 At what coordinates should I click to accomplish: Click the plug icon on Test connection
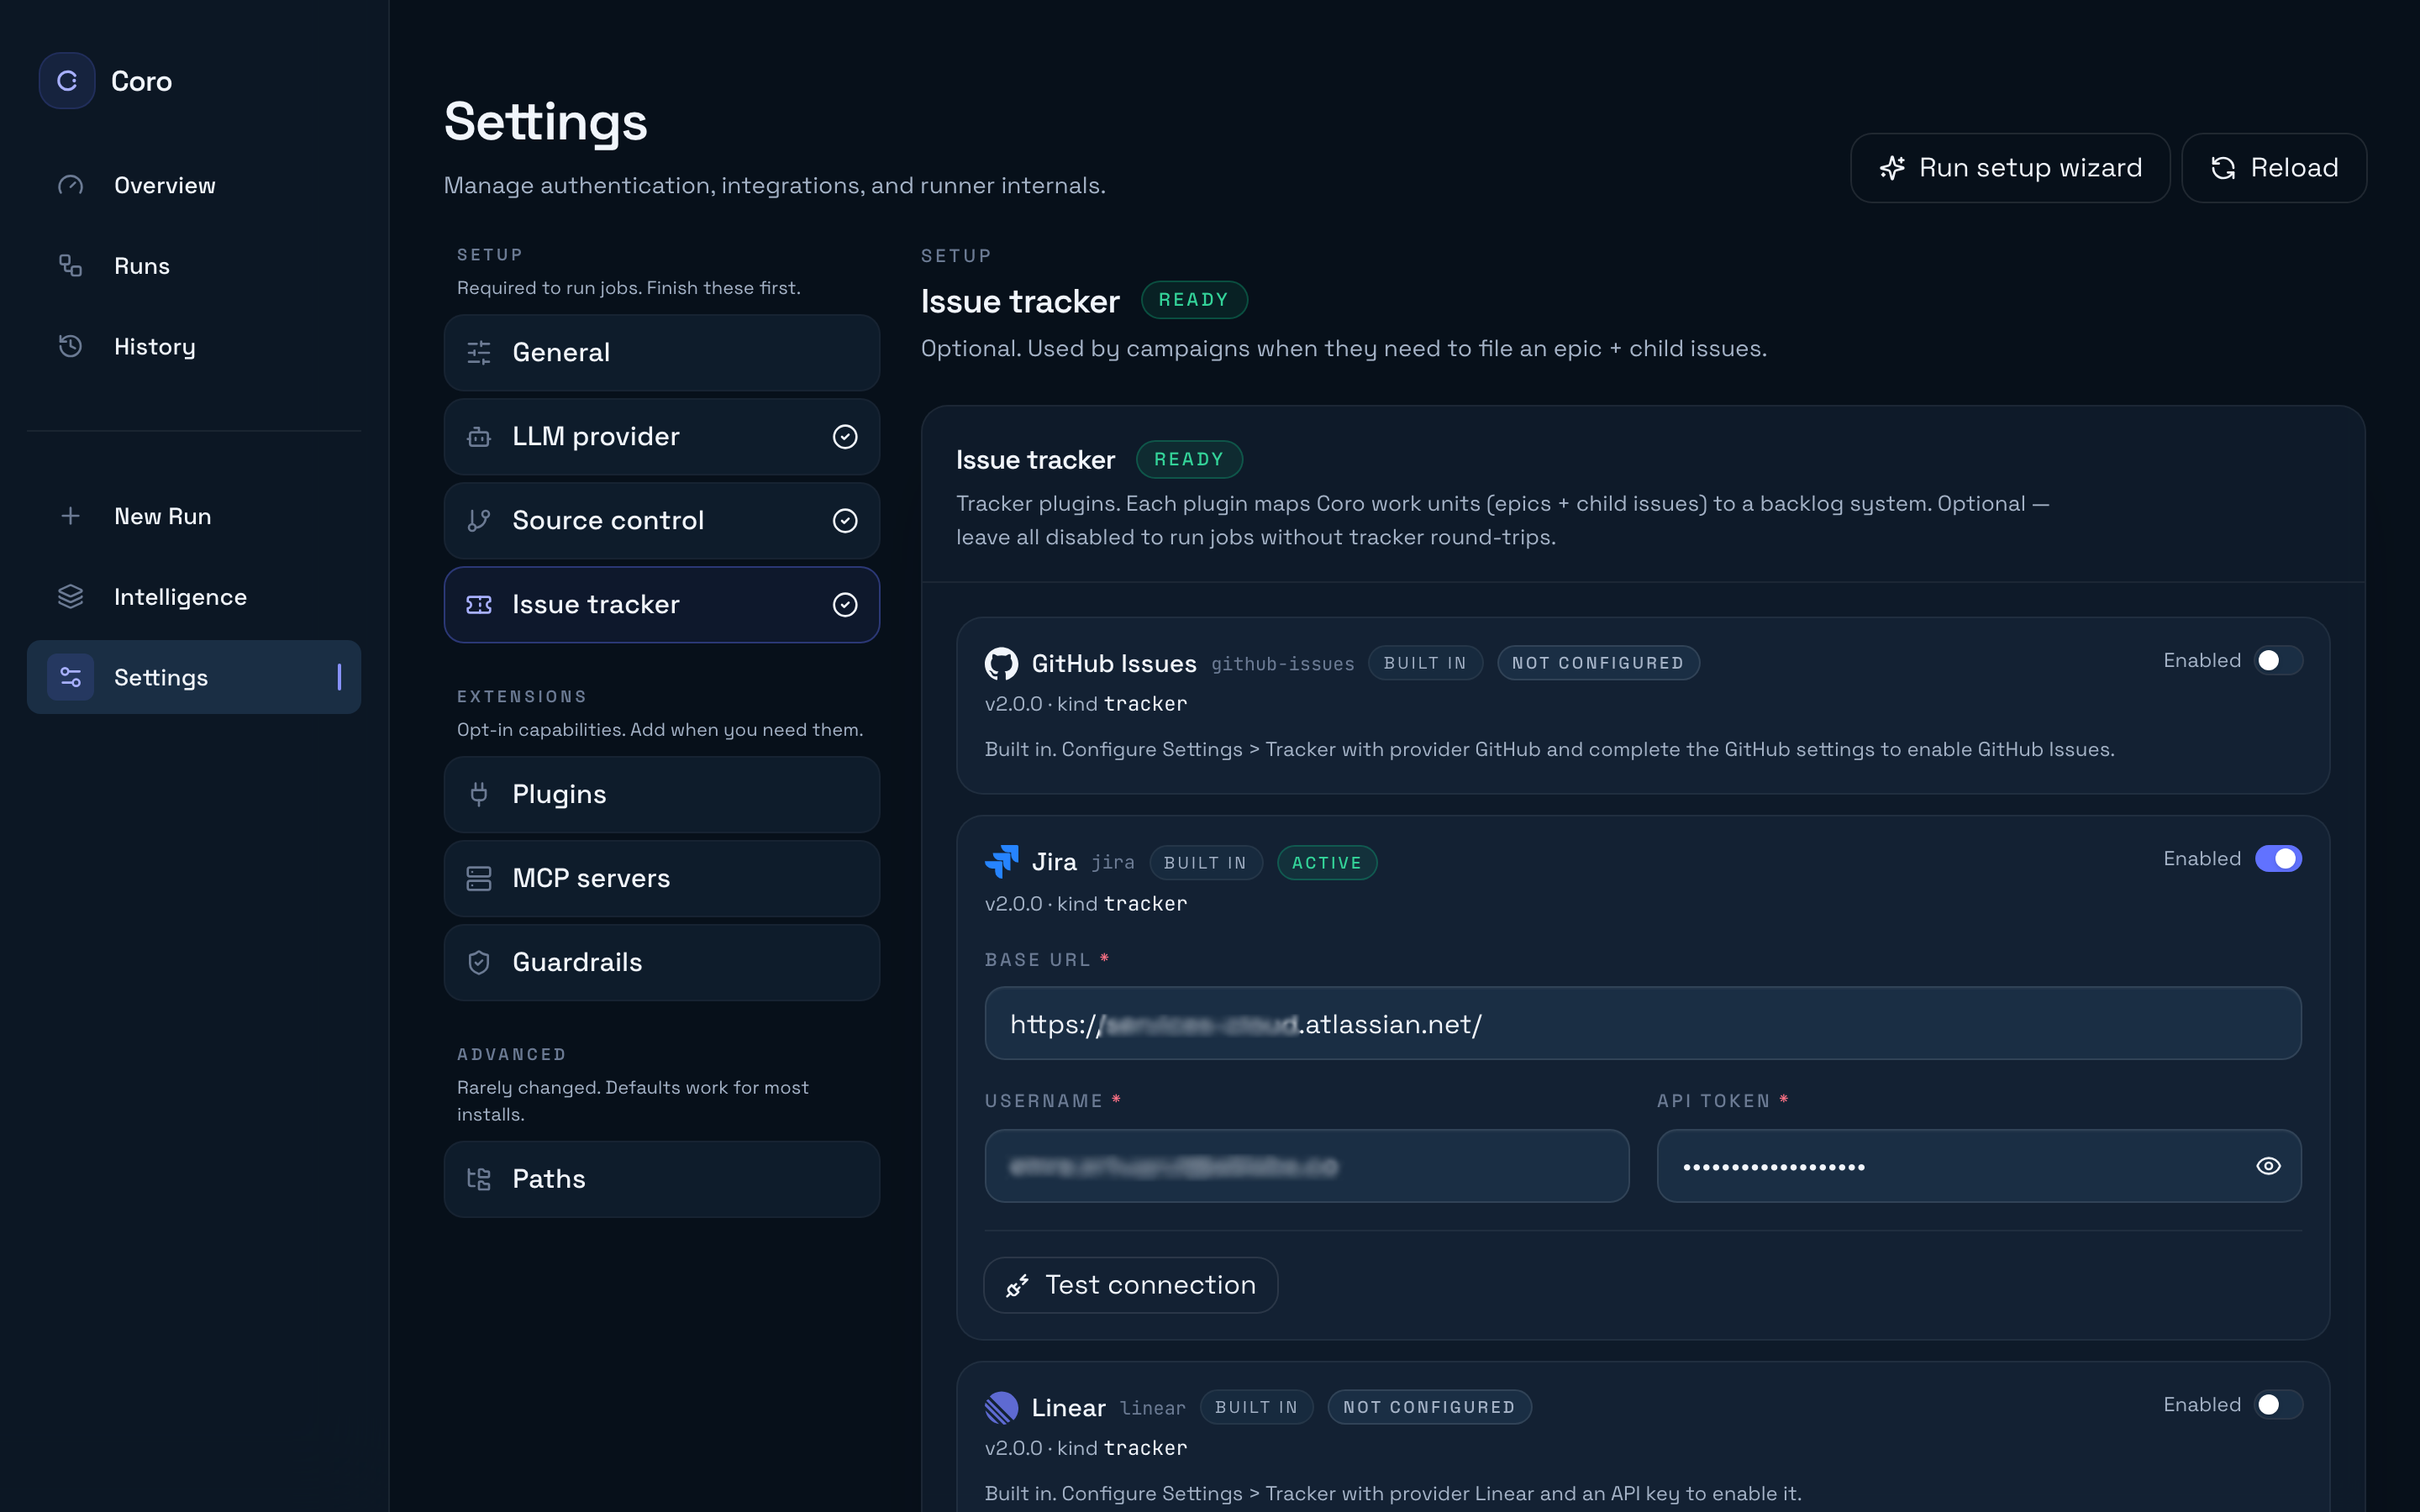pos(1018,1285)
